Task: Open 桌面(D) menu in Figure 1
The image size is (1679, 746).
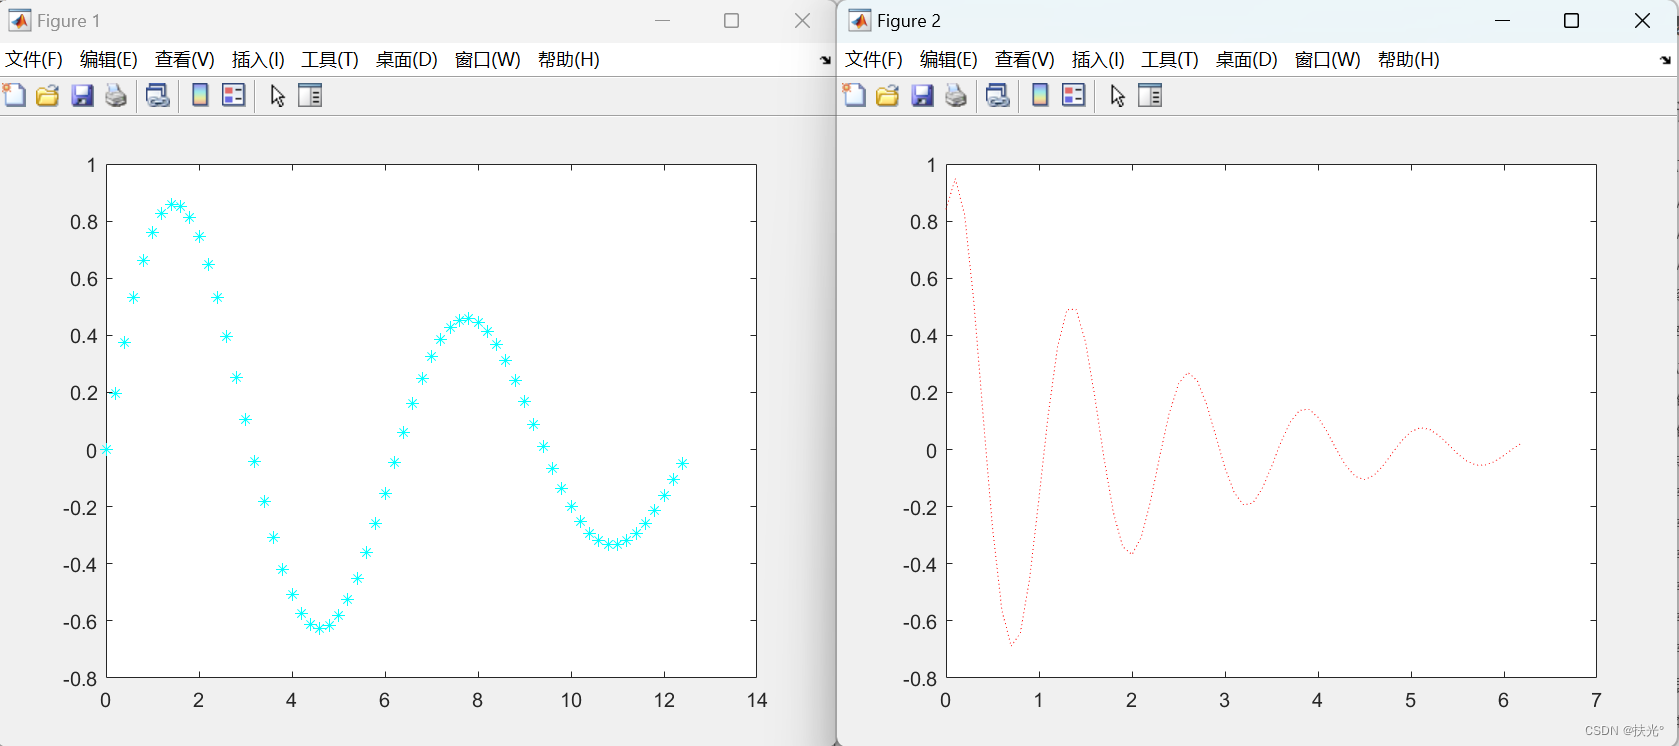Action: pos(407,59)
